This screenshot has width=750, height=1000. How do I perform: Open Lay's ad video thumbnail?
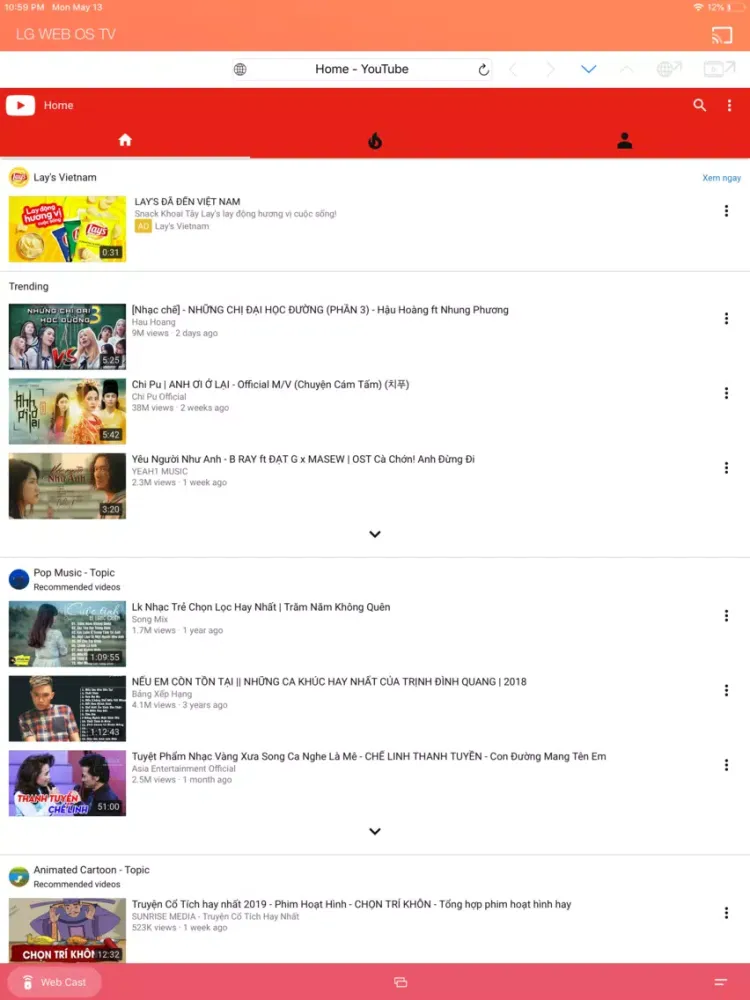pyautogui.click(x=67, y=229)
